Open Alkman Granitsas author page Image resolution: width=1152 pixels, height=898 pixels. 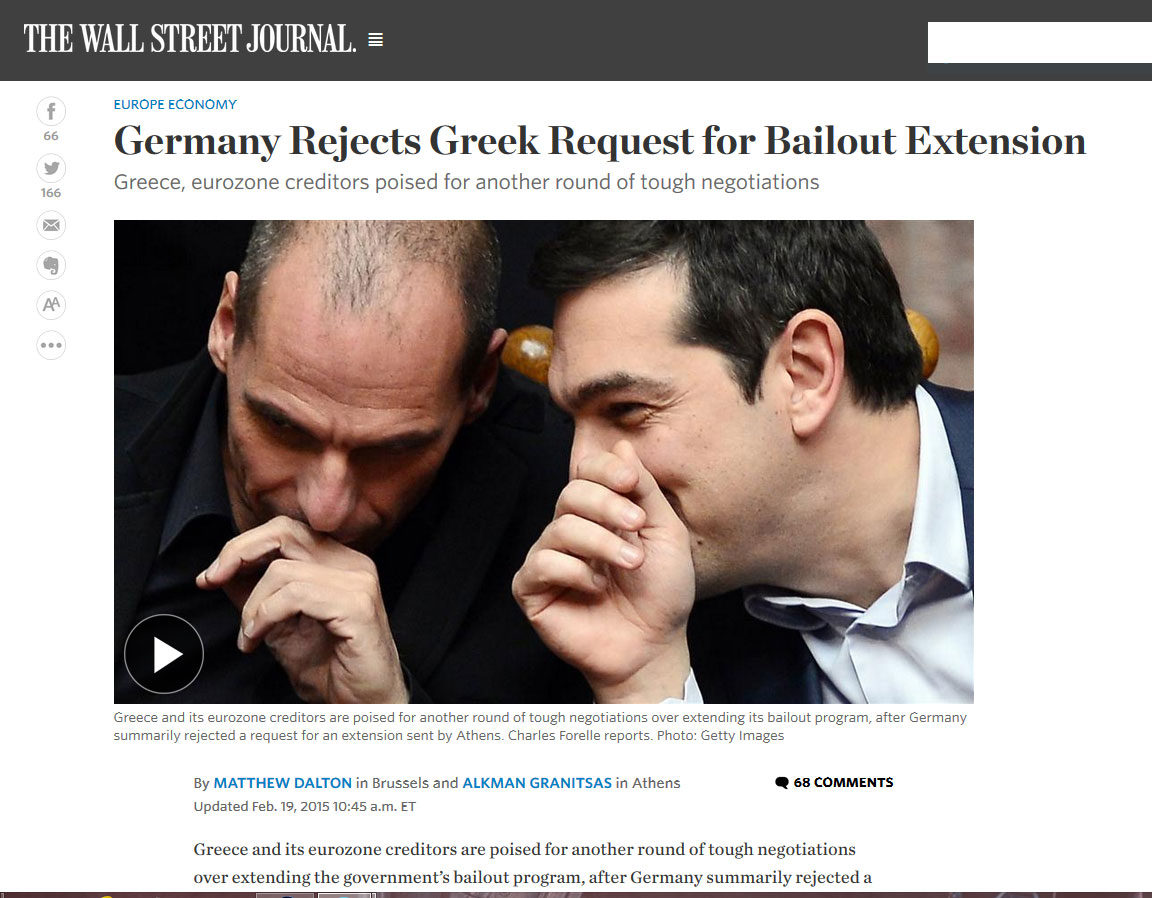click(536, 783)
